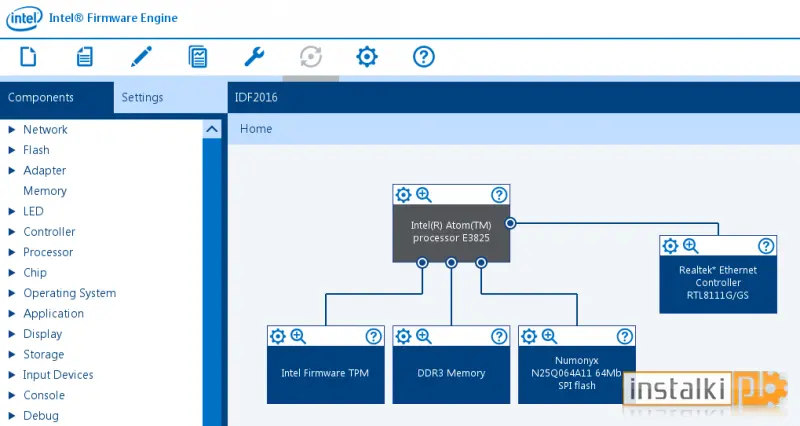
Task: Click the wrench build toolbar icon
Action: coord(254,57)
